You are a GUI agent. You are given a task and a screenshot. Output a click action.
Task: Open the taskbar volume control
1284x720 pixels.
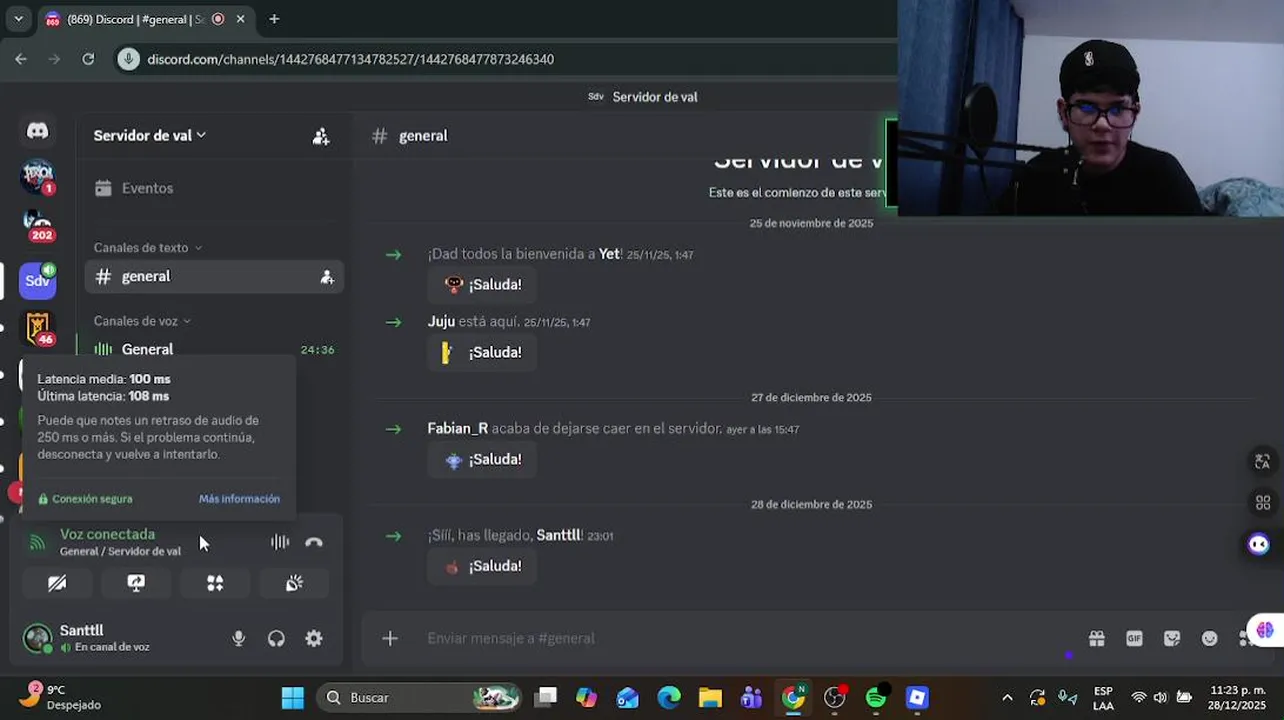1160,698
